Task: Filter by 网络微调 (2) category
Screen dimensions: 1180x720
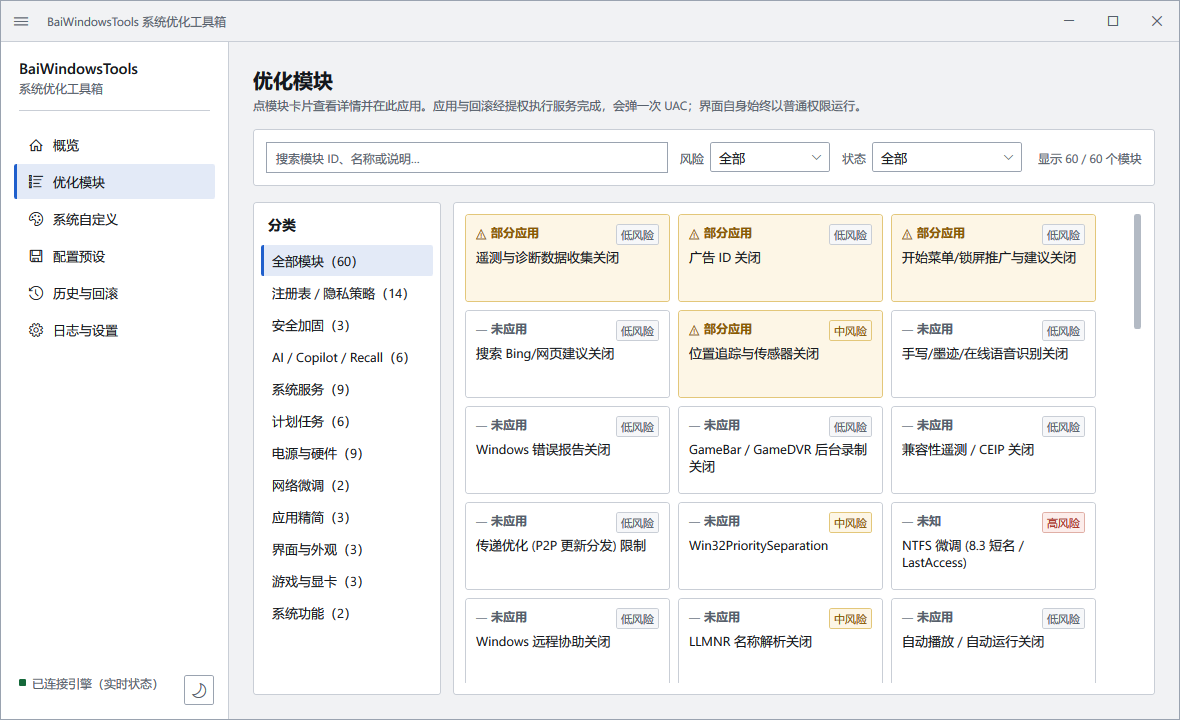Action: [x=347, y=485]
